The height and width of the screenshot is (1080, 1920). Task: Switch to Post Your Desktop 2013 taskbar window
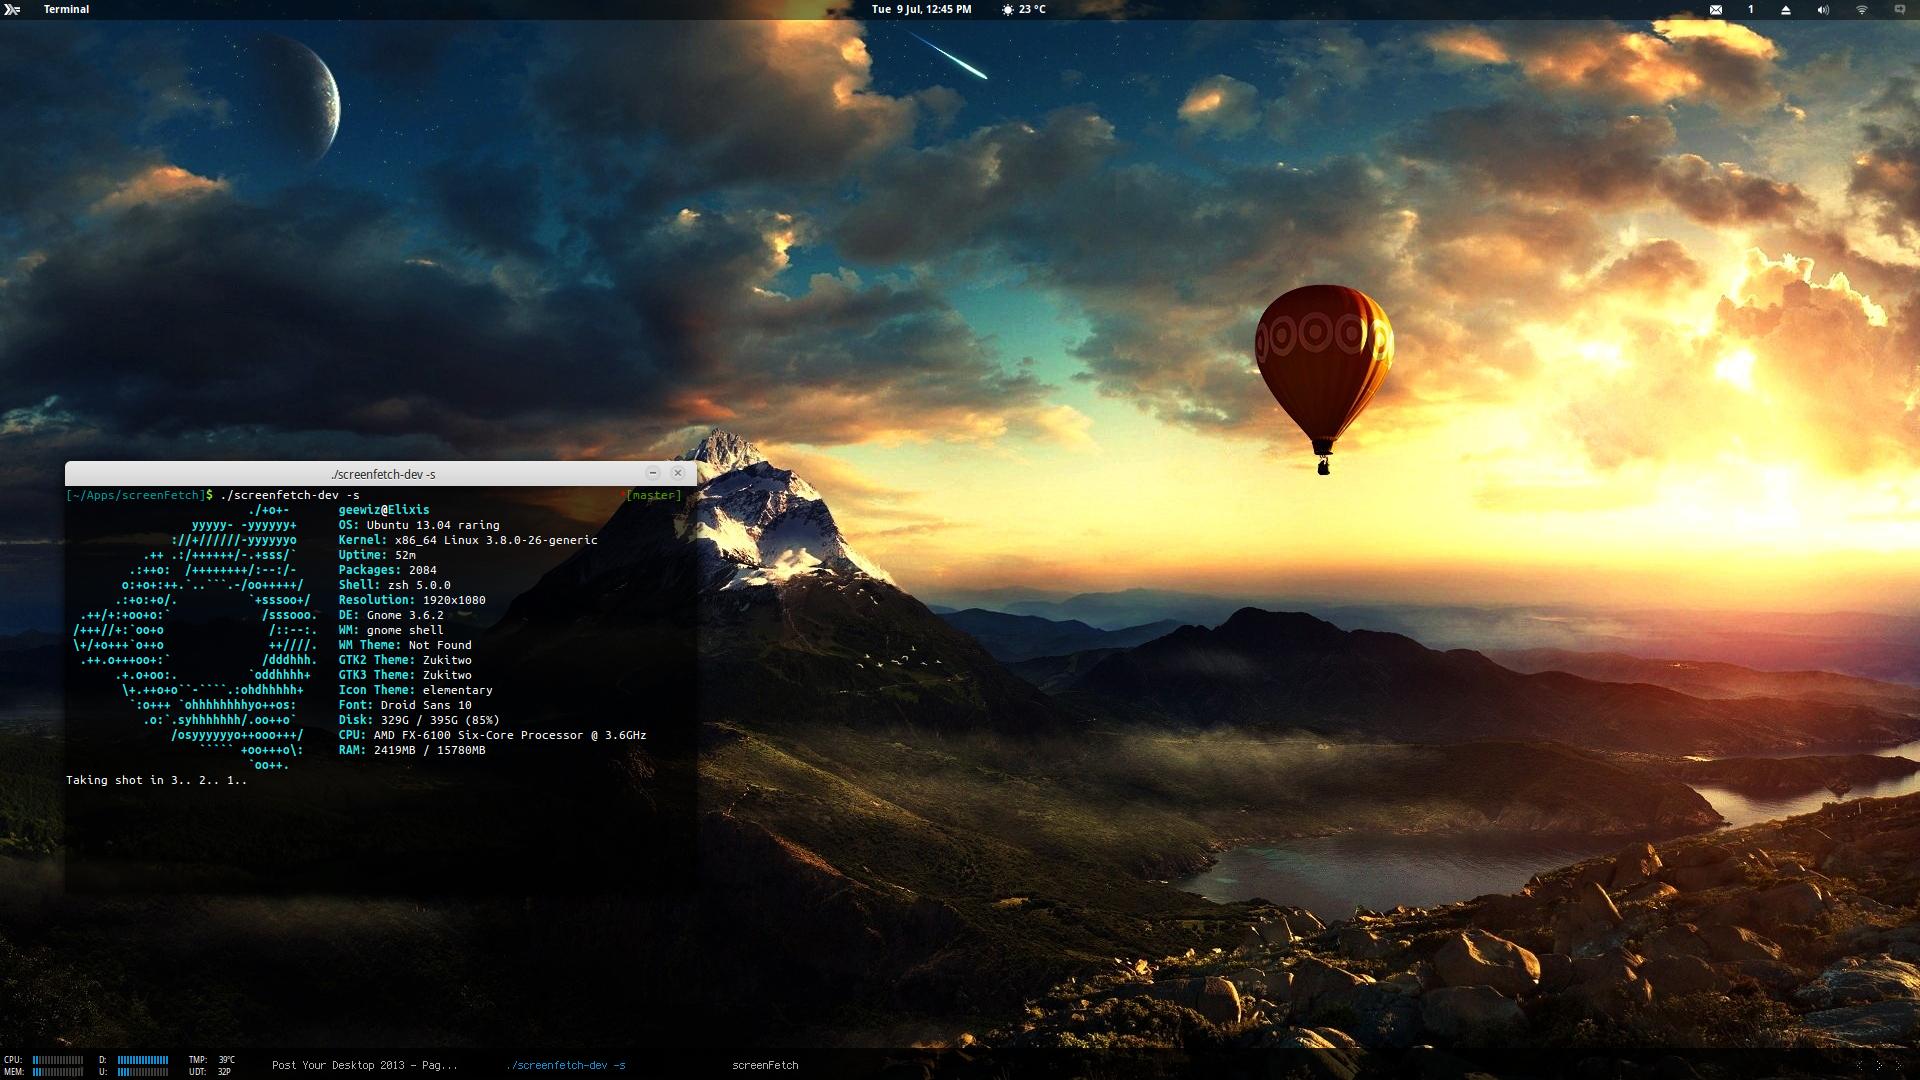[364, 1065]
